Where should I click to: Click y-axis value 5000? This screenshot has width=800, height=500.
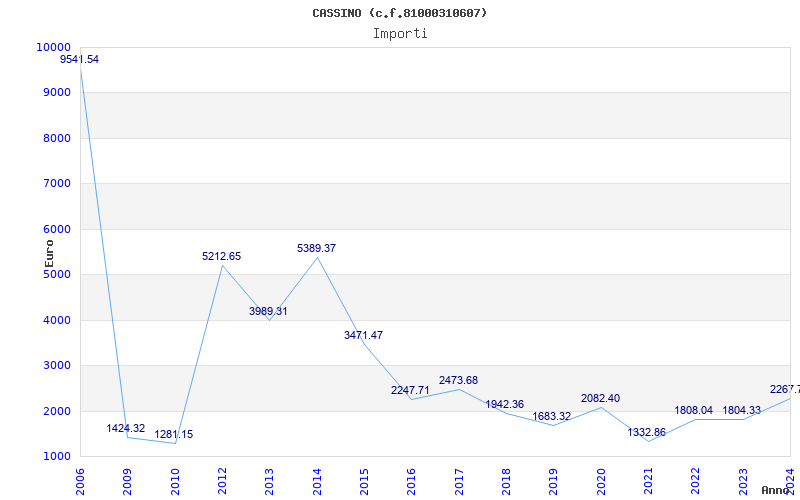tap(57, 274)
